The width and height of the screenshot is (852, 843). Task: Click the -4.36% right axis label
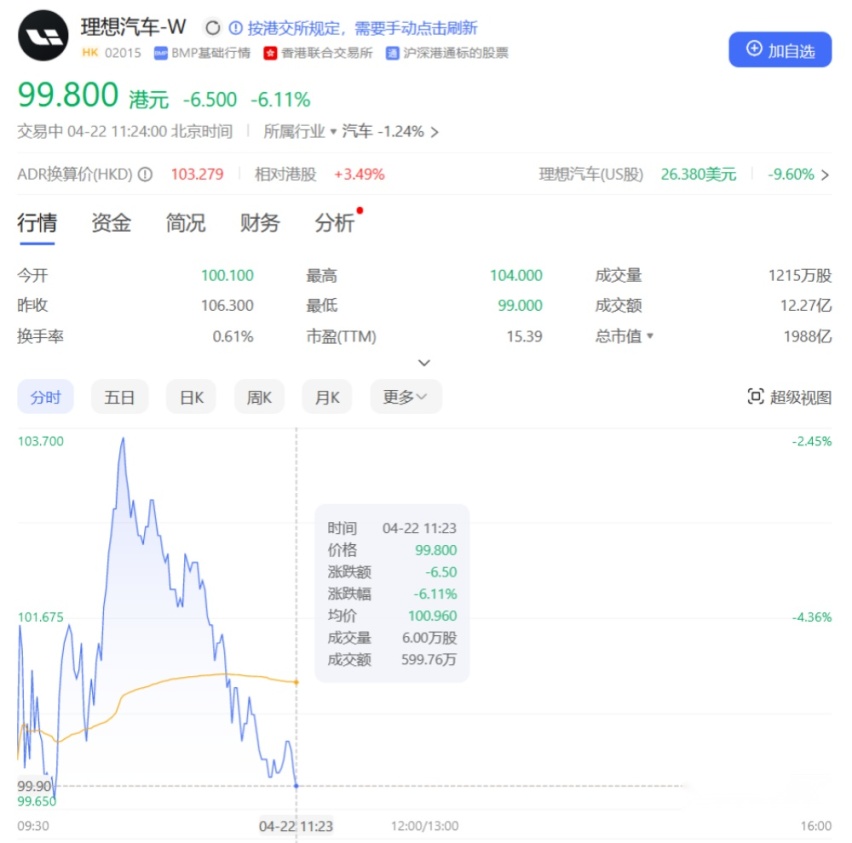[x=812, y=617]
